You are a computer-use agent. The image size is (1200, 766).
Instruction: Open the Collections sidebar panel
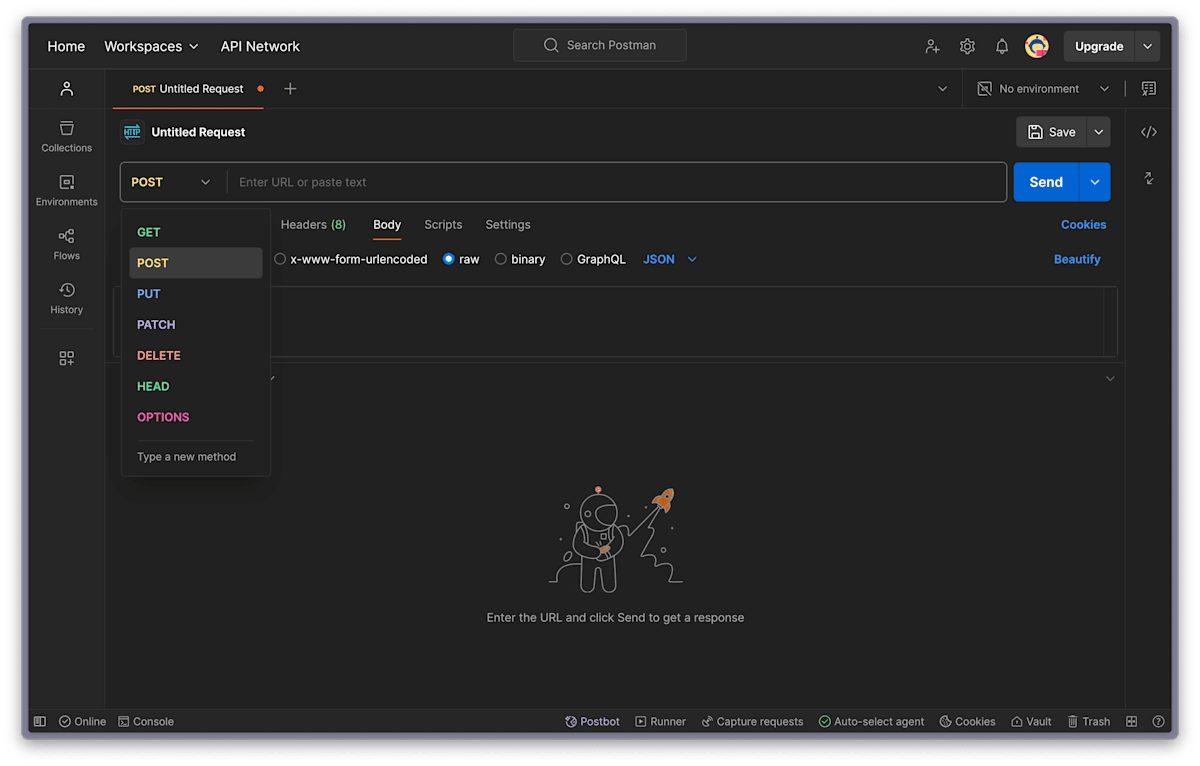click(x=66, y=137)
